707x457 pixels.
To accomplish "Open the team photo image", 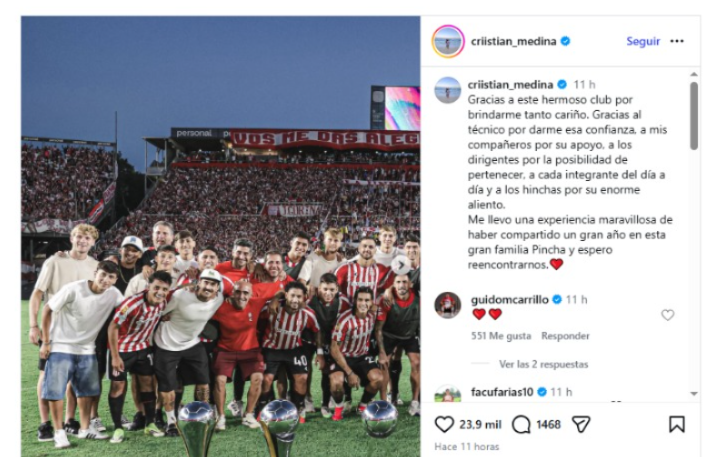I will [220, 237].
